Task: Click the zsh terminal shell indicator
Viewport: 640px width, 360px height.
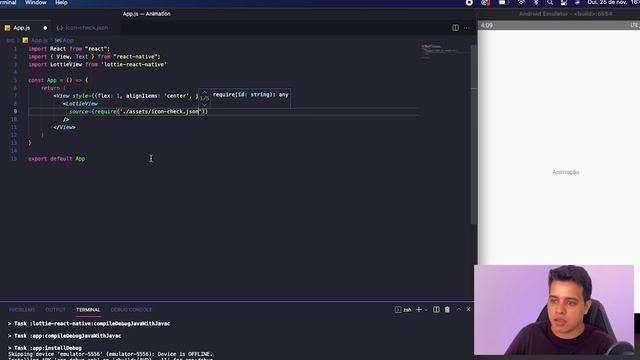Action: pos(403,310)
